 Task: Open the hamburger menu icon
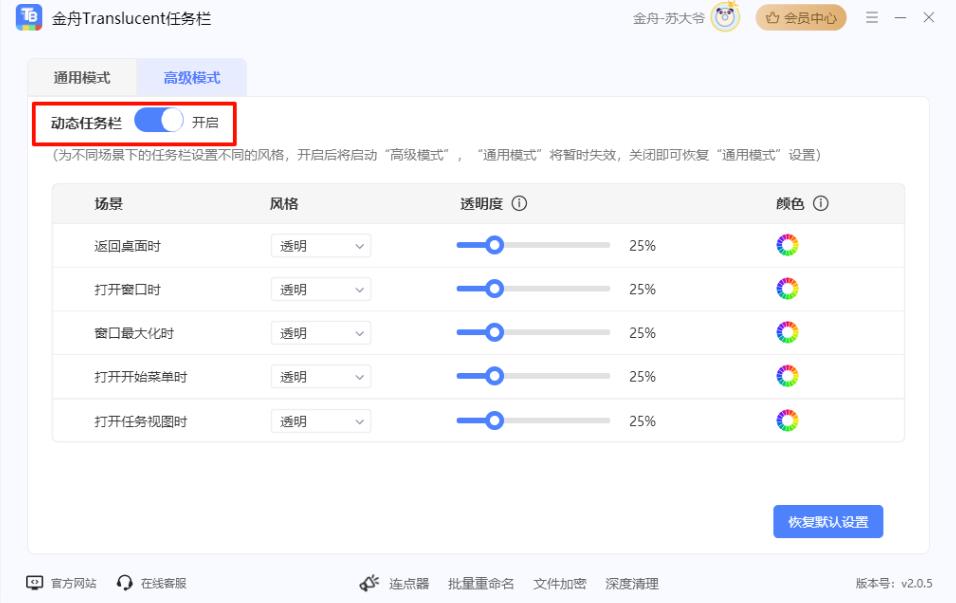coord(872,18)
